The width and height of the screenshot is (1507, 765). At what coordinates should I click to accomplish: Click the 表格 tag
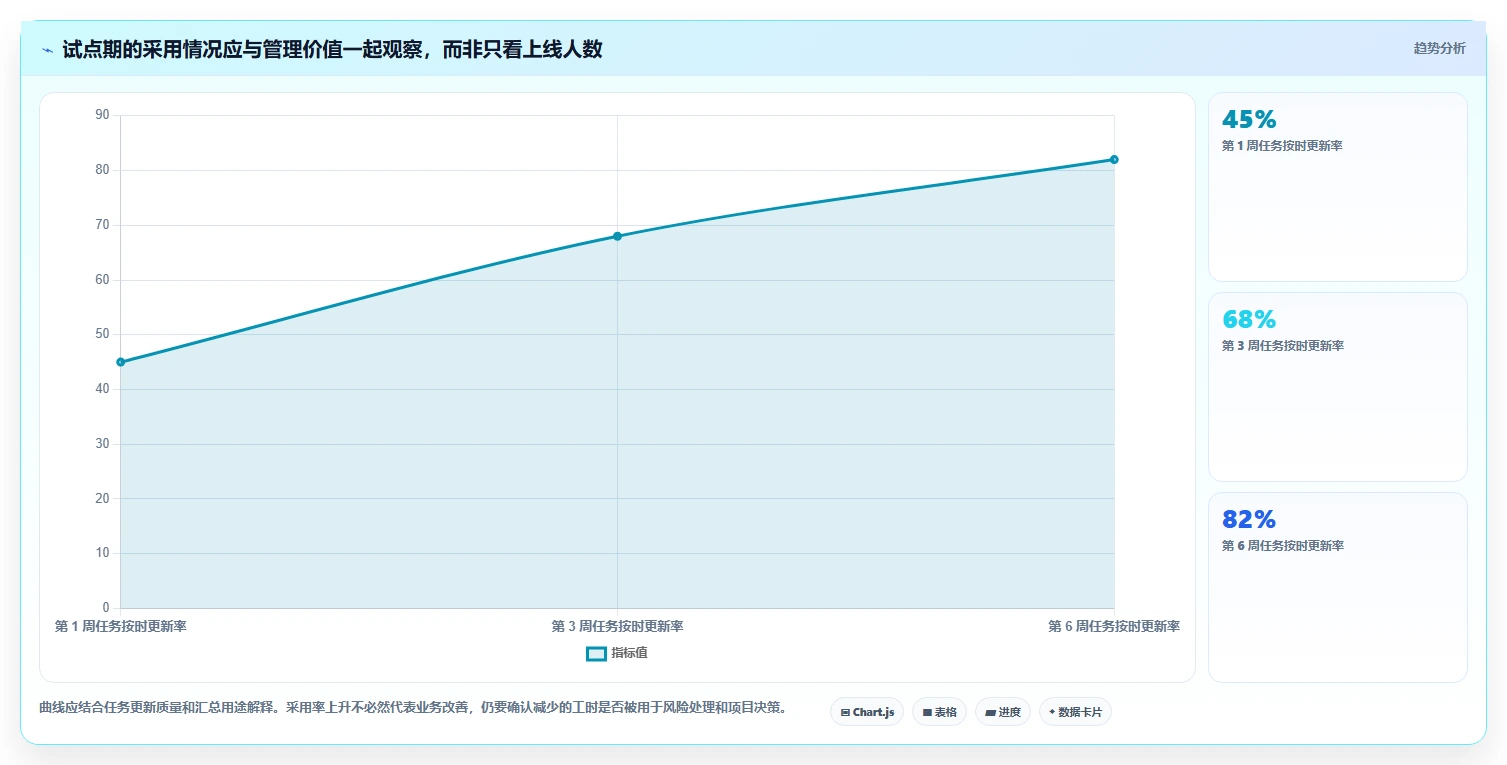(939, 712)
